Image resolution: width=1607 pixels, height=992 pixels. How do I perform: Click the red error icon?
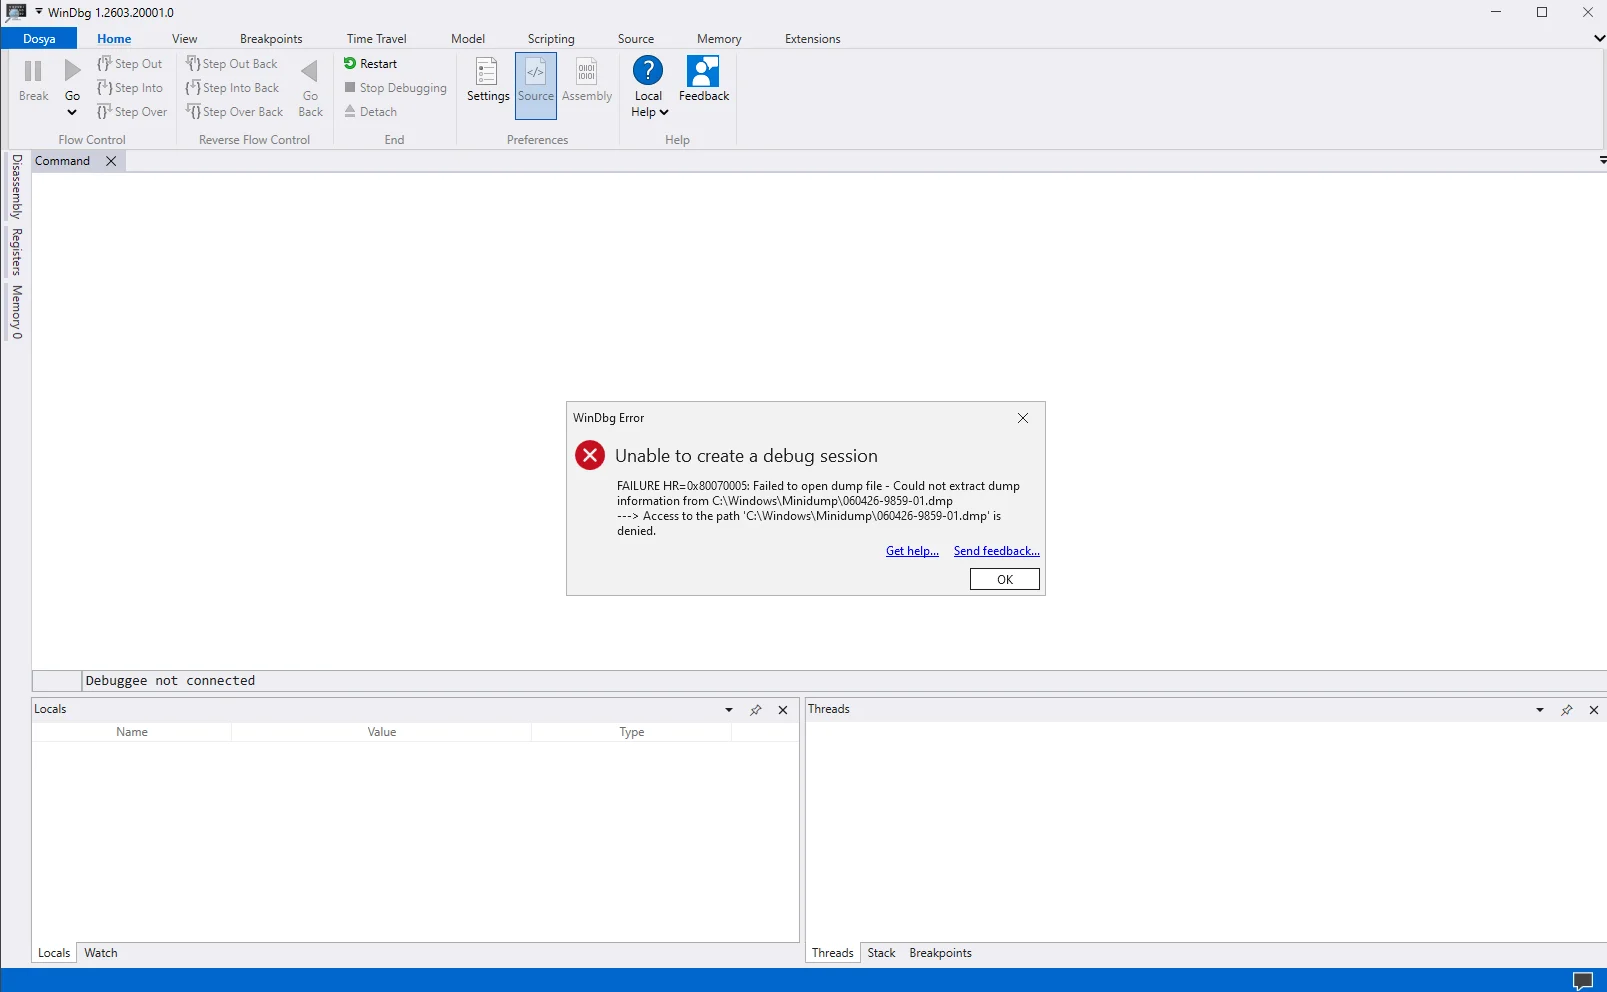[x=590, y=456]
